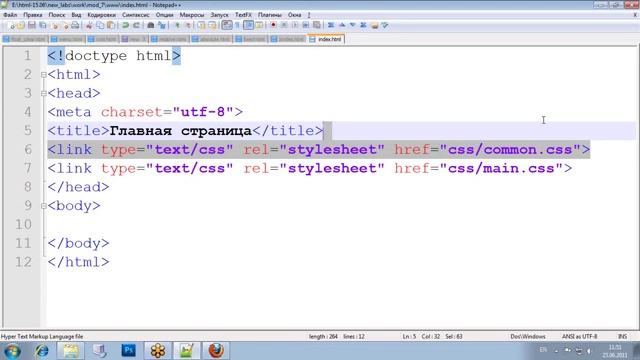This screenshot has width=640, height=360.
Task: Click the Zoom In toolbar icon
Action: (177, 25)
